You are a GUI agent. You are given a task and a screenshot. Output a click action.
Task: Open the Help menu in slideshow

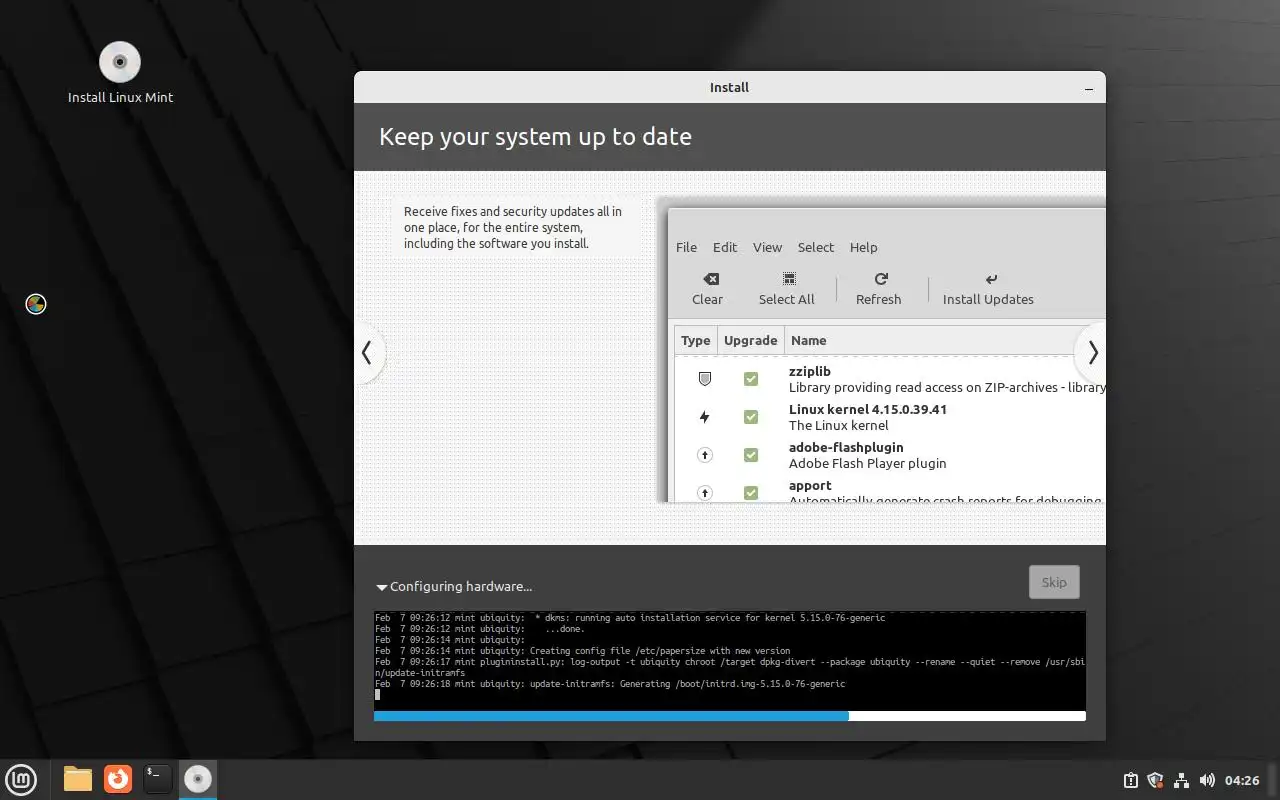(x=863, y=247)
